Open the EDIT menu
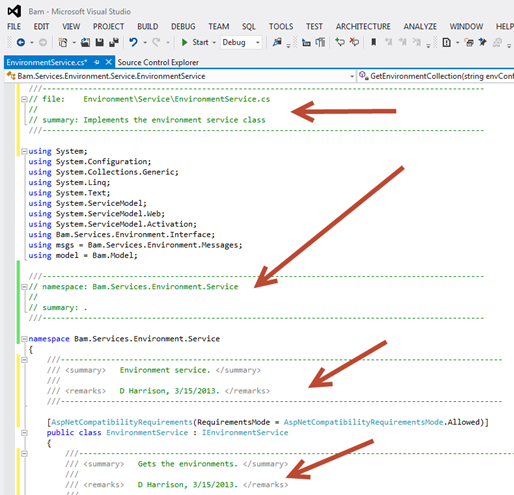The image size is (514, 495). coord(41,26)
